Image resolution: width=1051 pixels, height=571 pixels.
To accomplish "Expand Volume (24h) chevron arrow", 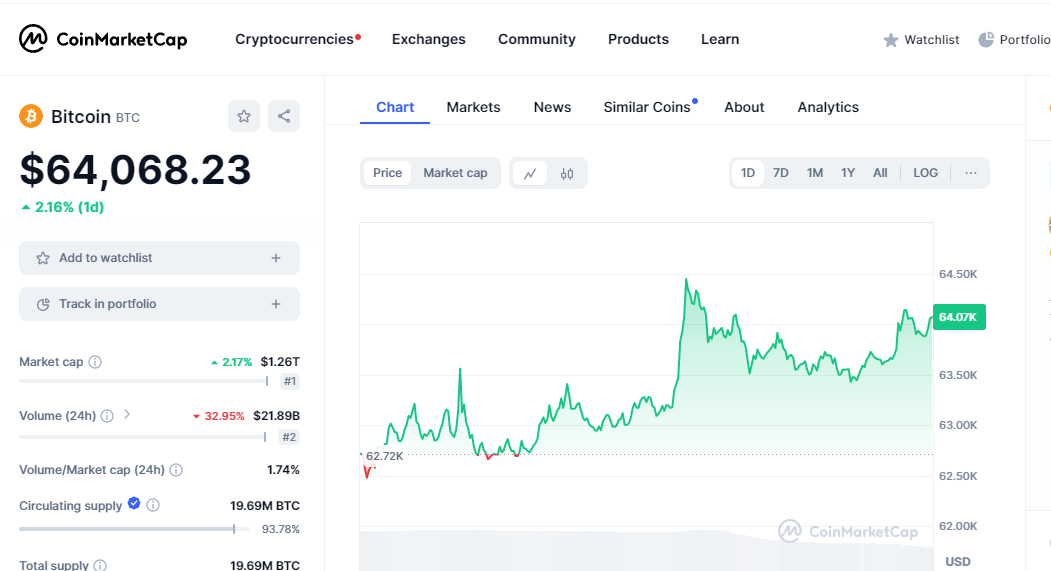I will pos(127,415).
